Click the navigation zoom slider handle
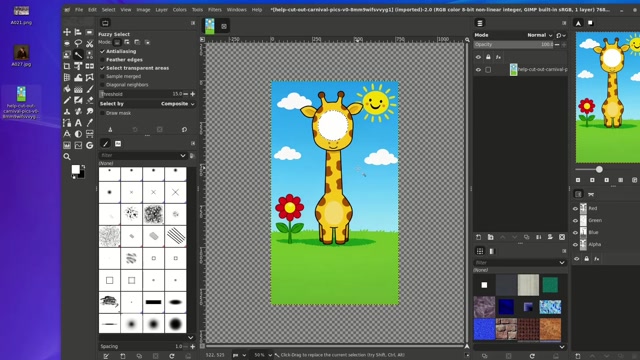The image size is (640, 360). 599,169
